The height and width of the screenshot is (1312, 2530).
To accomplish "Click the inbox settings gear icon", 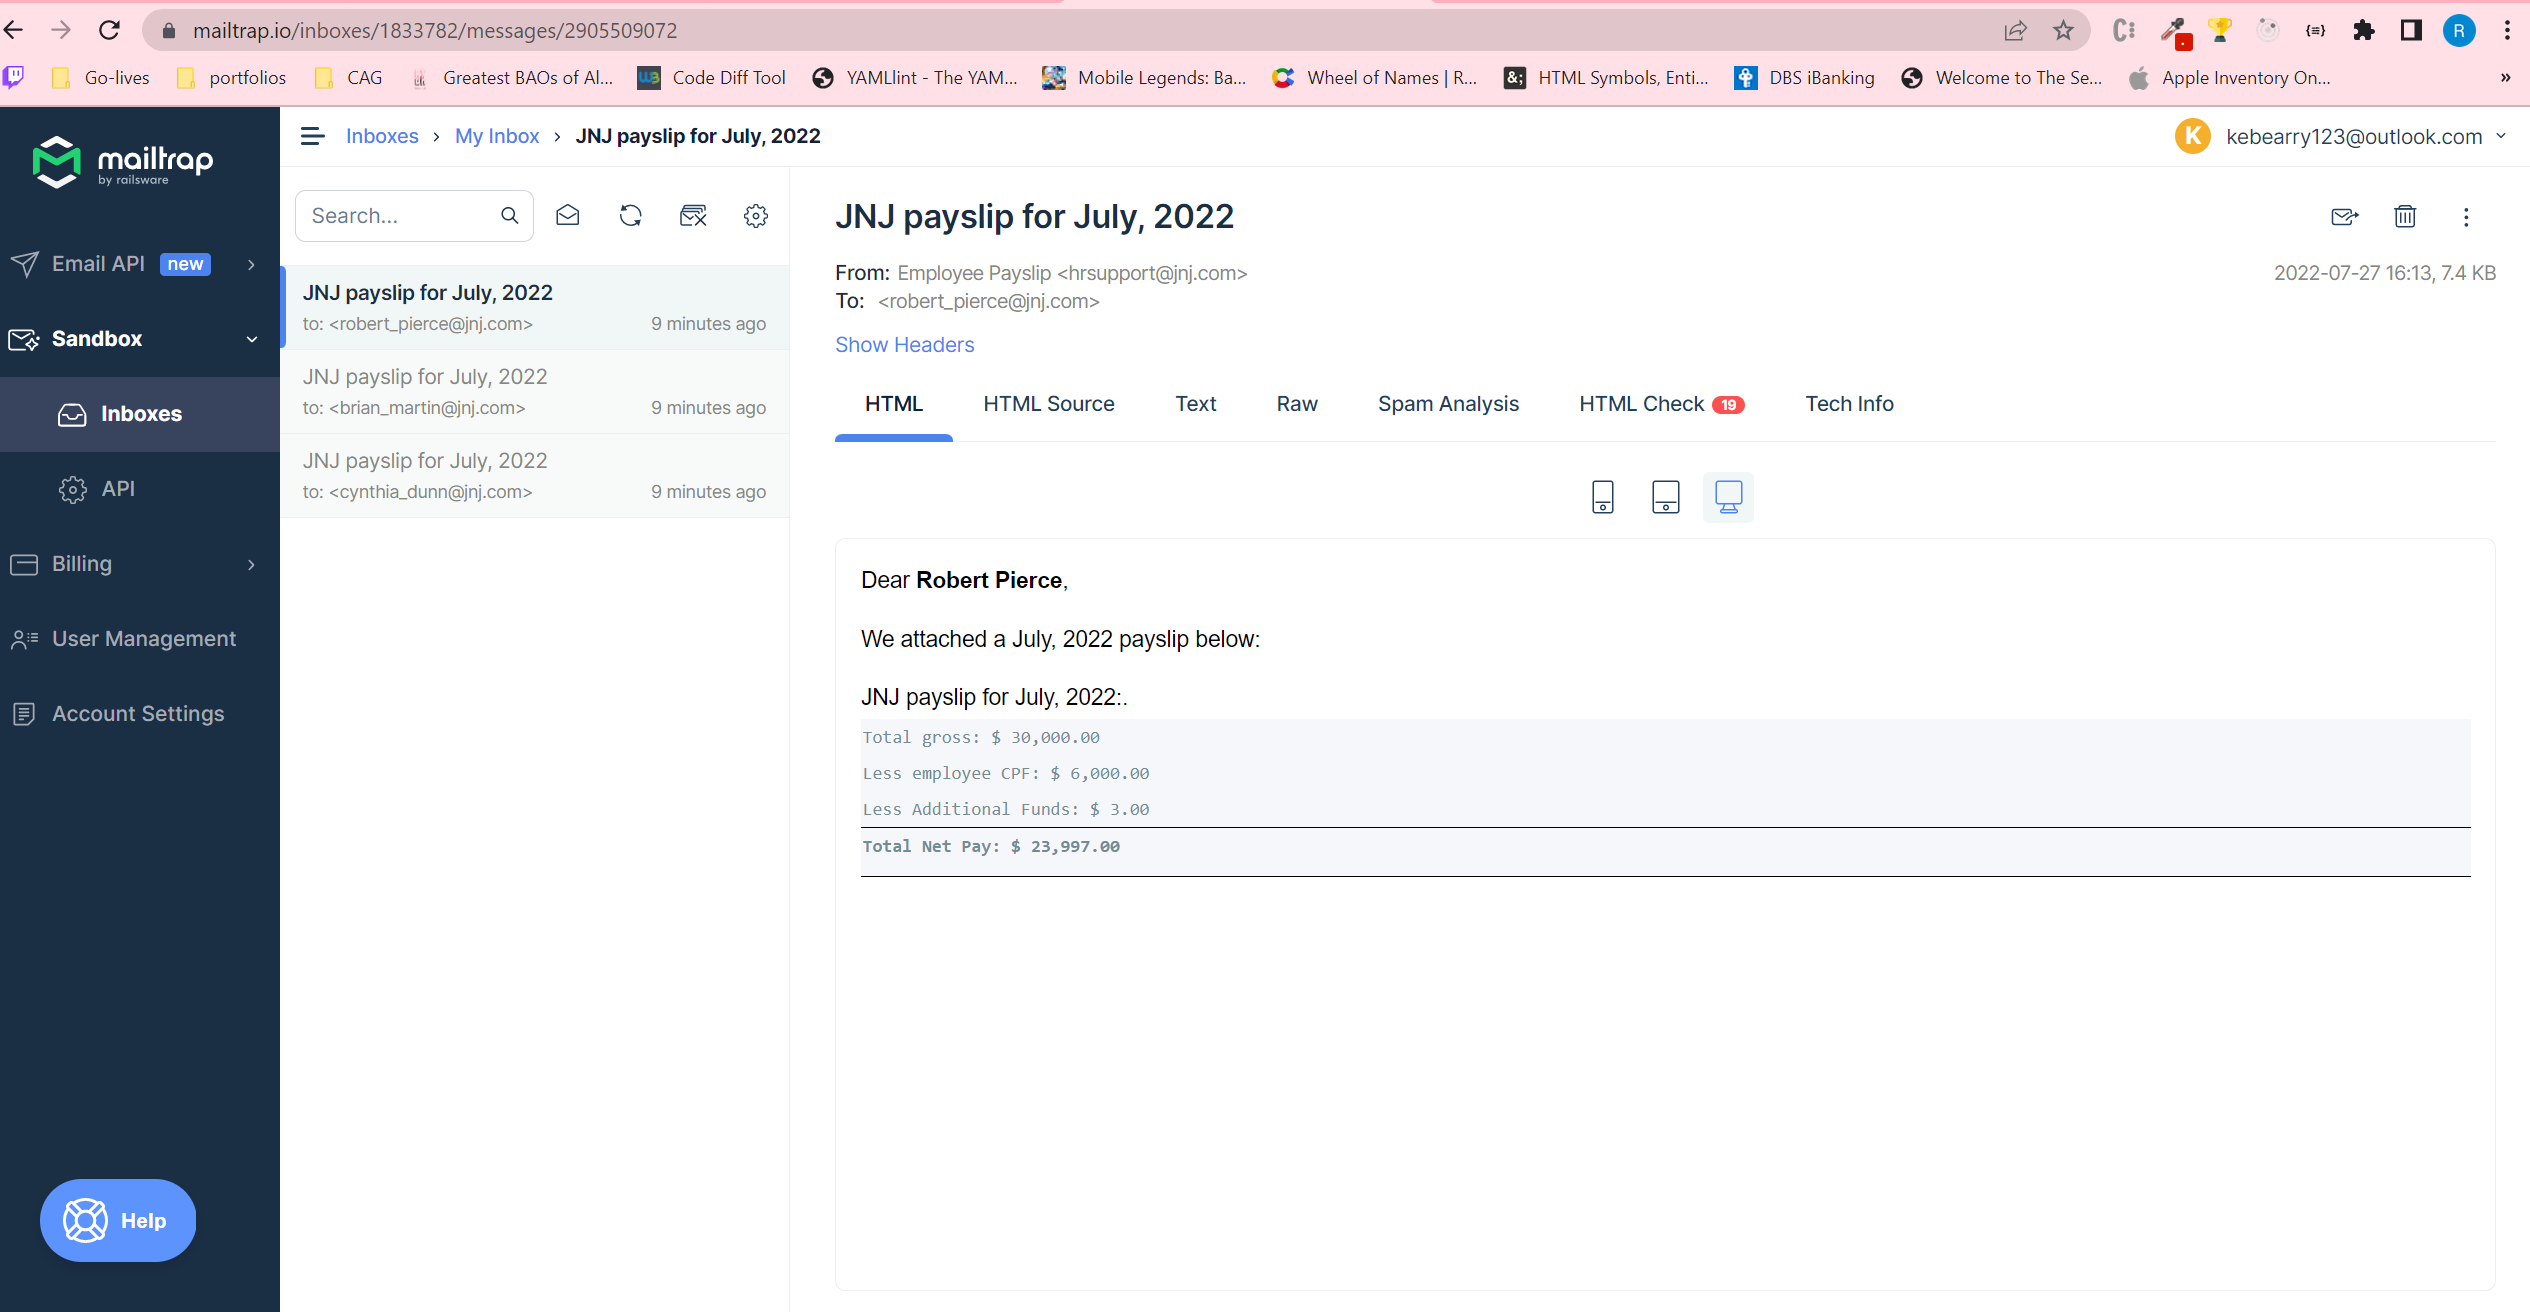I will [756, 214].
